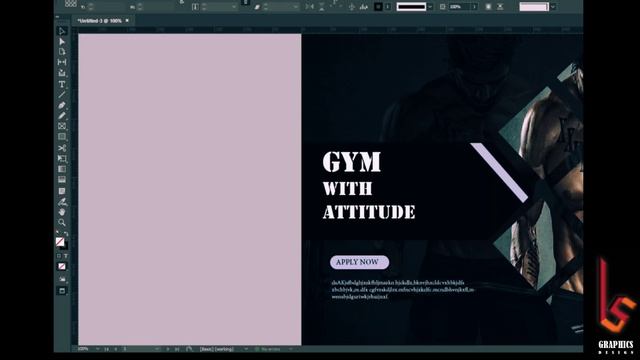Click the placeholder paragraph under APPLY NOW
This screenshot has width=640, height=360.
[x=403, y=290]
